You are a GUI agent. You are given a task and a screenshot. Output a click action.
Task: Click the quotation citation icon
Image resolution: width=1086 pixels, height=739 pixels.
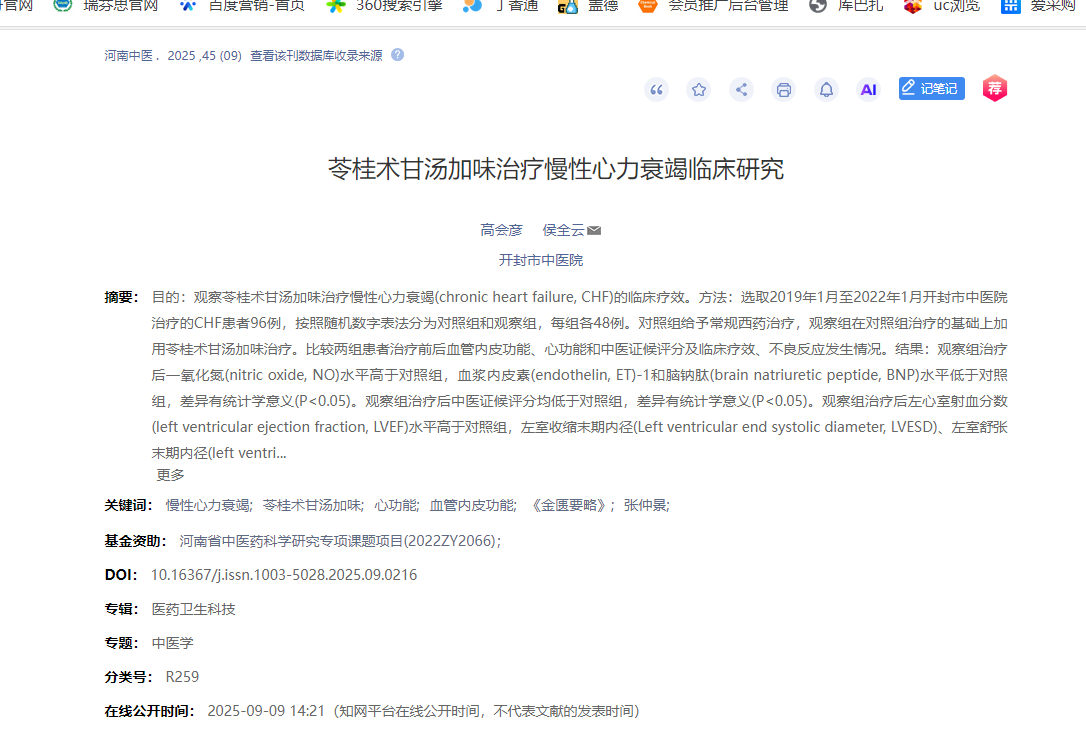(656, 89)
